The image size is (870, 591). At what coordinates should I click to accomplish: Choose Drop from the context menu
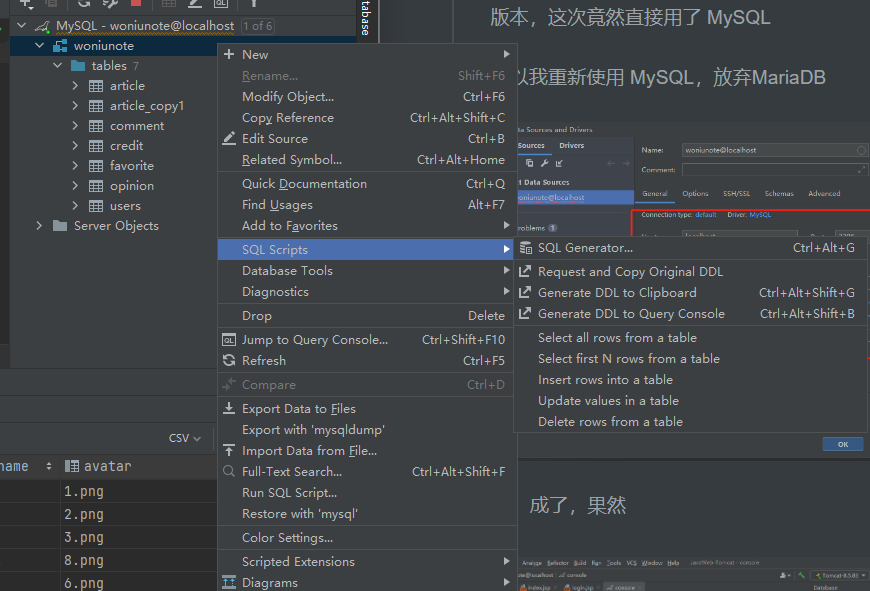click(x=366, y=316)
